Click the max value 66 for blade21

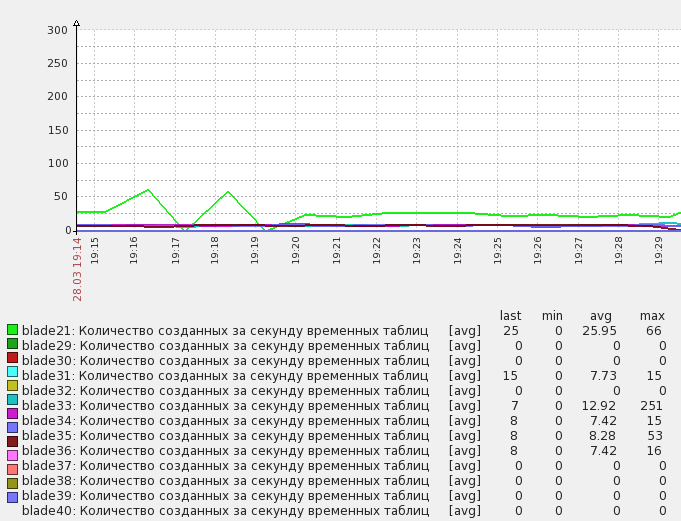(654, 331)
